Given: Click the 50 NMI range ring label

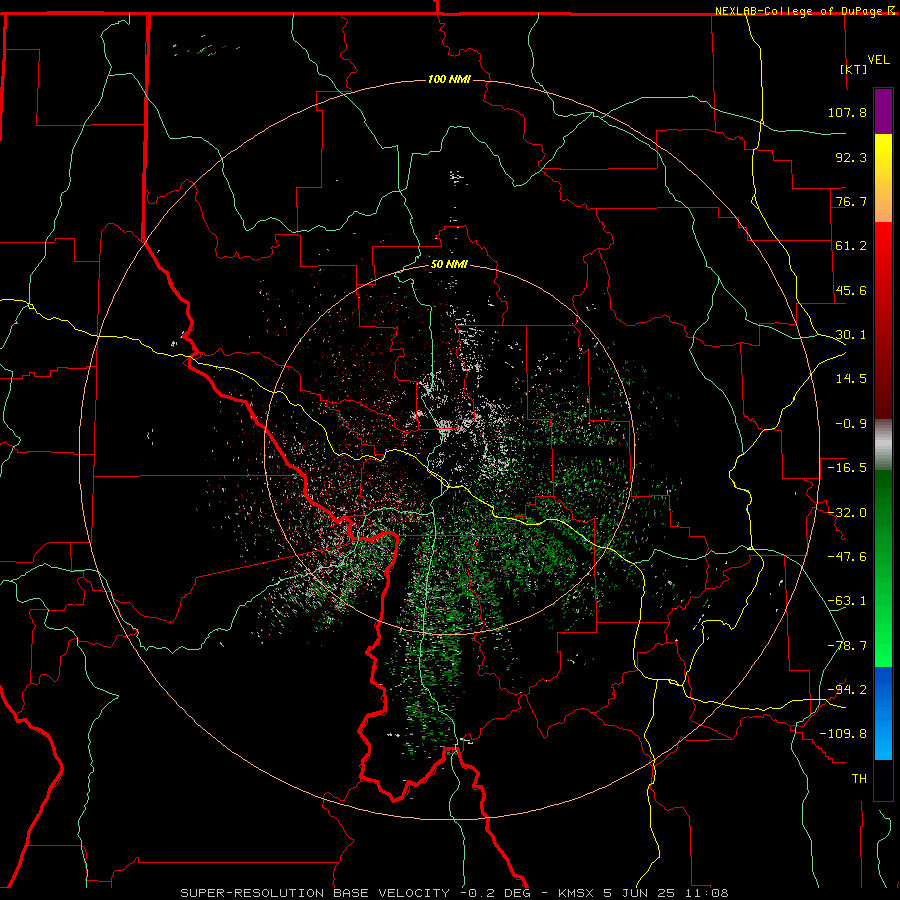Looking at the screenshot, I should (449, 265).
